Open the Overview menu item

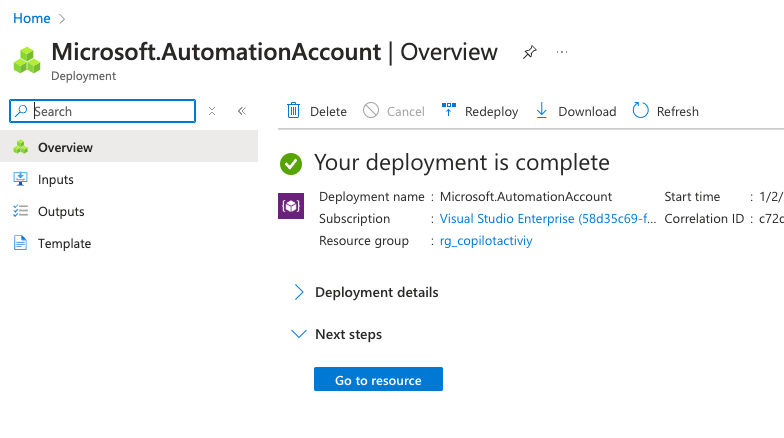[x=65, y=147]
